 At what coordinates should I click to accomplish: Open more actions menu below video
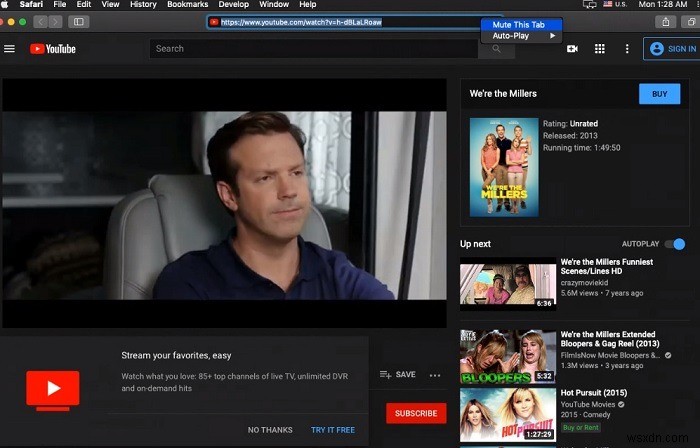pyautogui.click(x=435, y=375)
